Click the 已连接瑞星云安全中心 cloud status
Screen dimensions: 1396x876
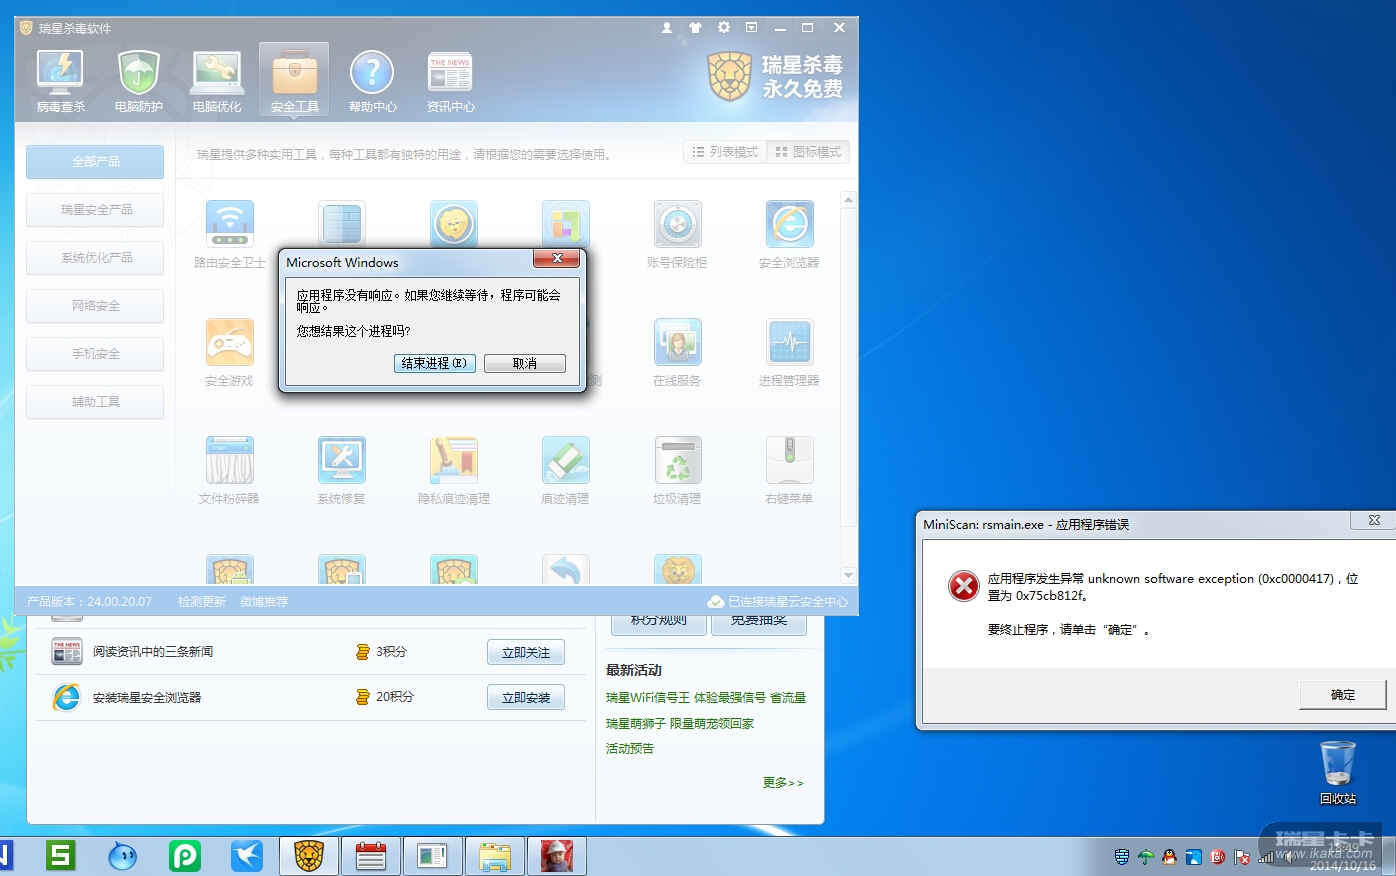778,601
